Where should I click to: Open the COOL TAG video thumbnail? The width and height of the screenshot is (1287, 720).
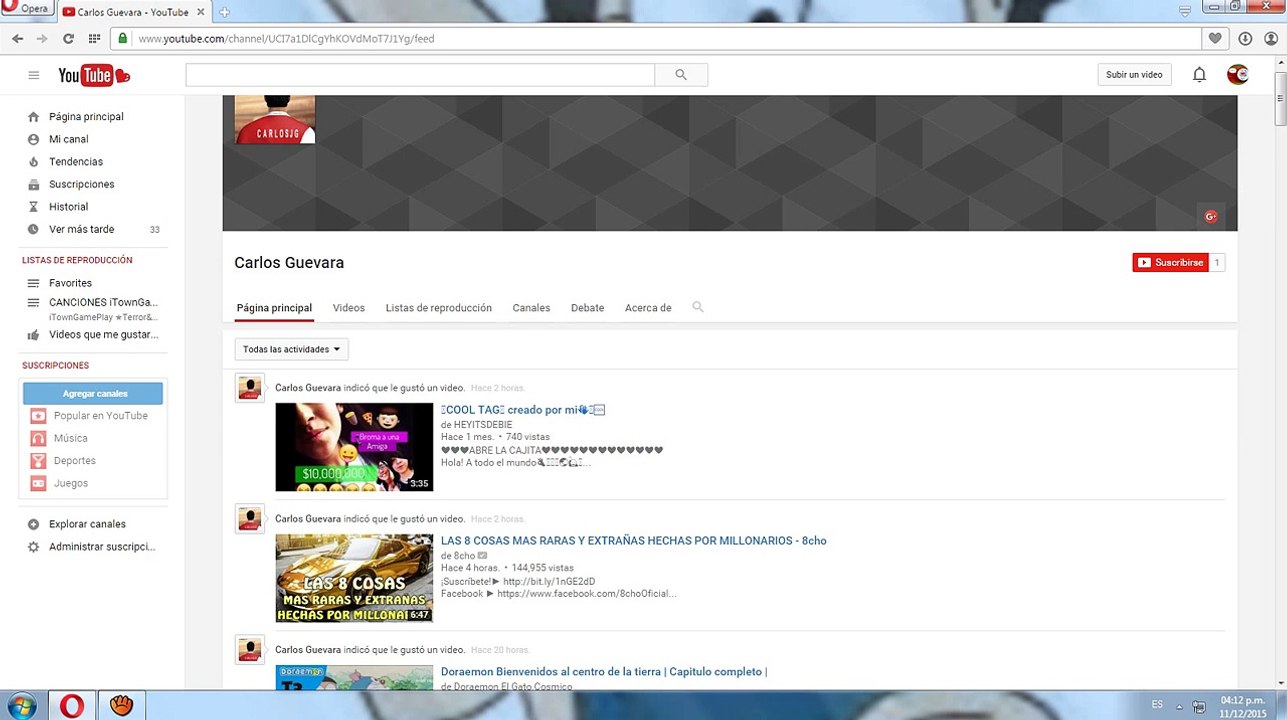click(354, 447)
